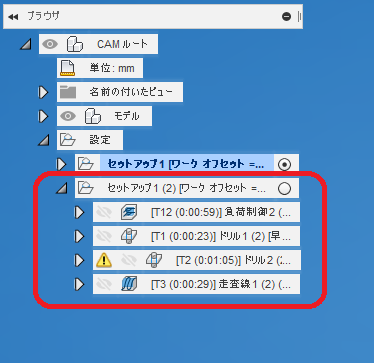The image size is (374, 363).
Task: Click the round minus button in browser header
Action: 286,16
